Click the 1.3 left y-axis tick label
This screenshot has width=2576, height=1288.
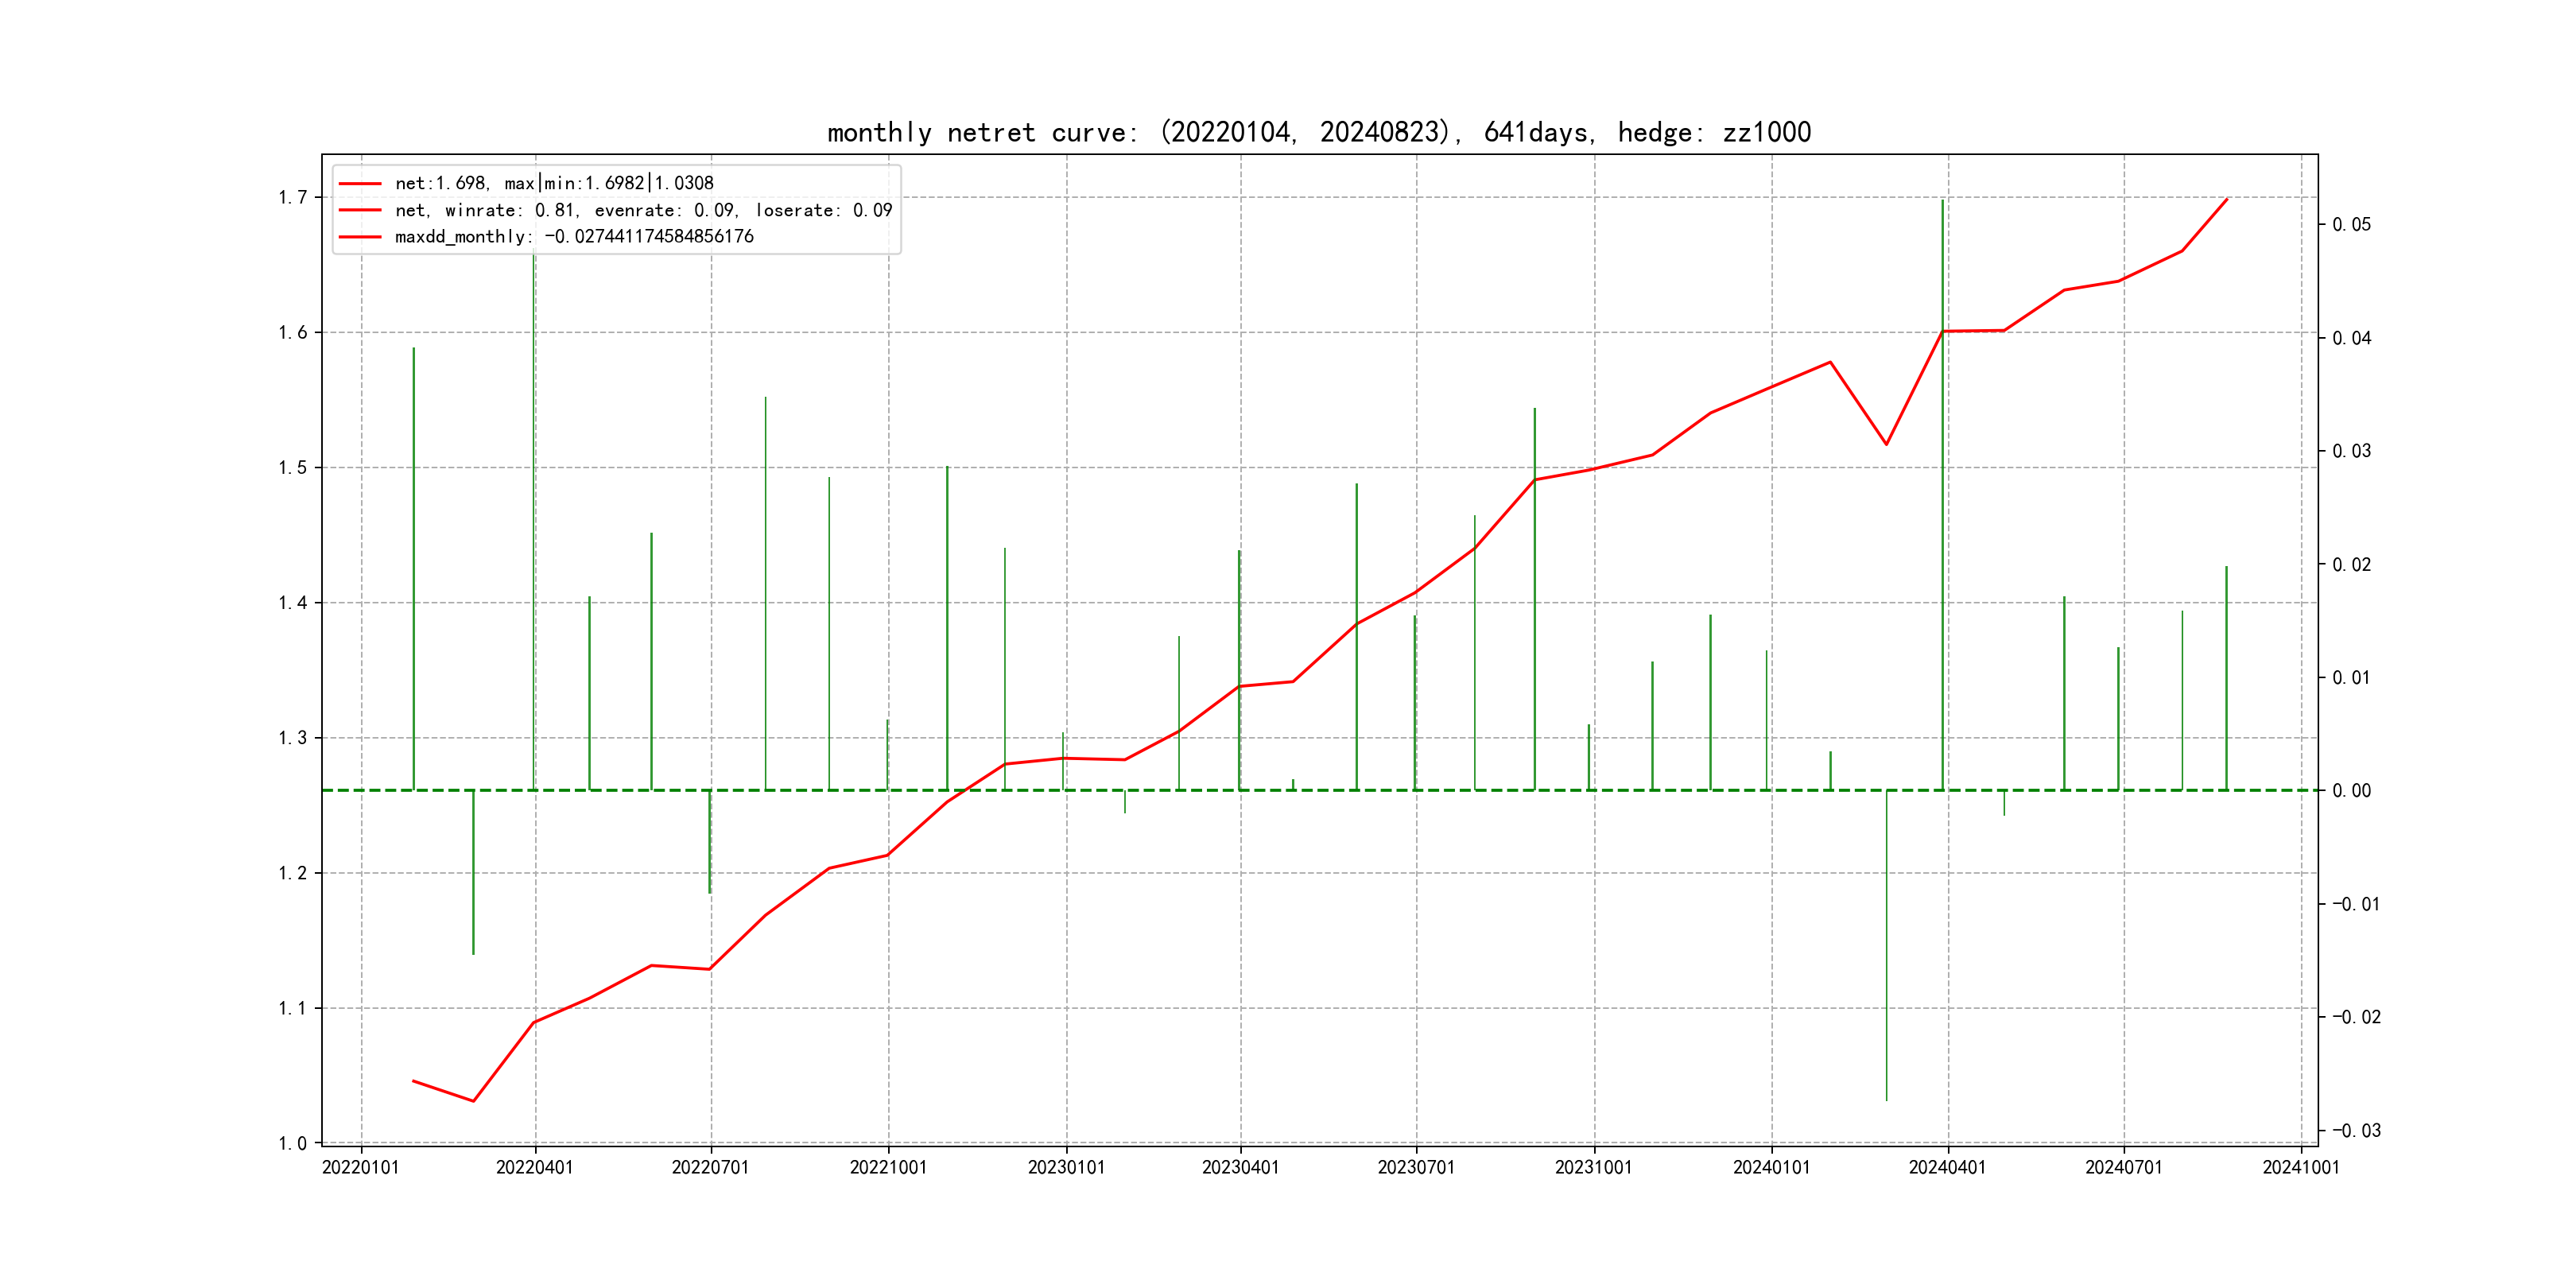pos(292,738)
